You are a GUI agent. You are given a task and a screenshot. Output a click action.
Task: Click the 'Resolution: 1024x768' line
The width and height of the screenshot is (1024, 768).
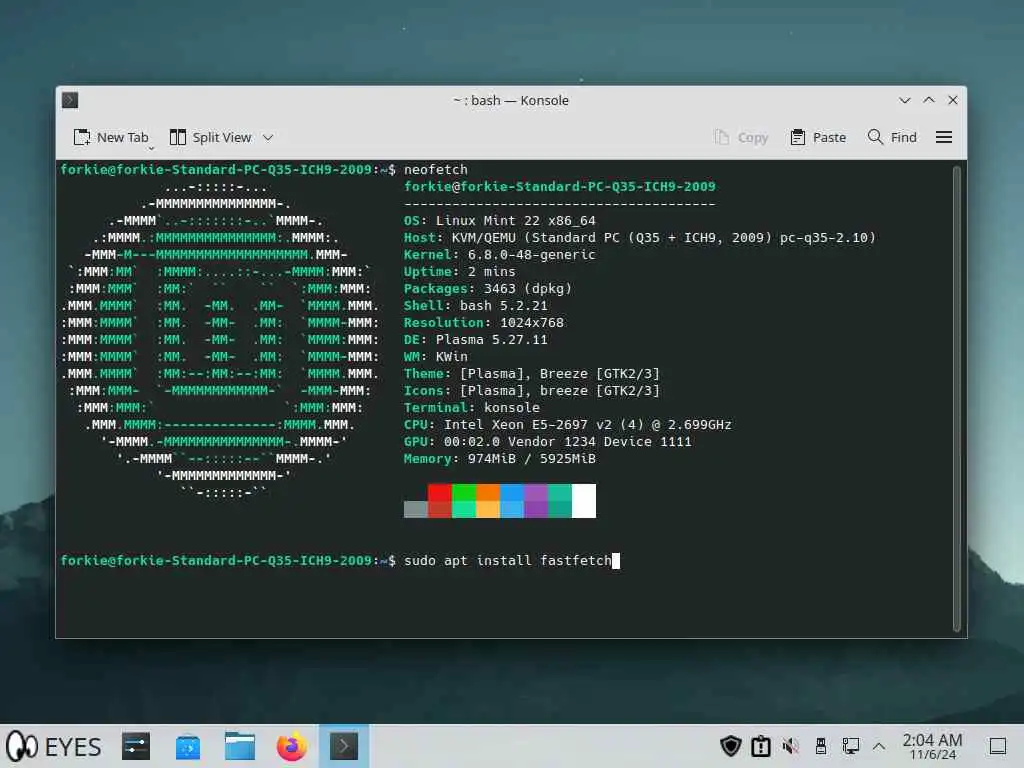point(483,323)
